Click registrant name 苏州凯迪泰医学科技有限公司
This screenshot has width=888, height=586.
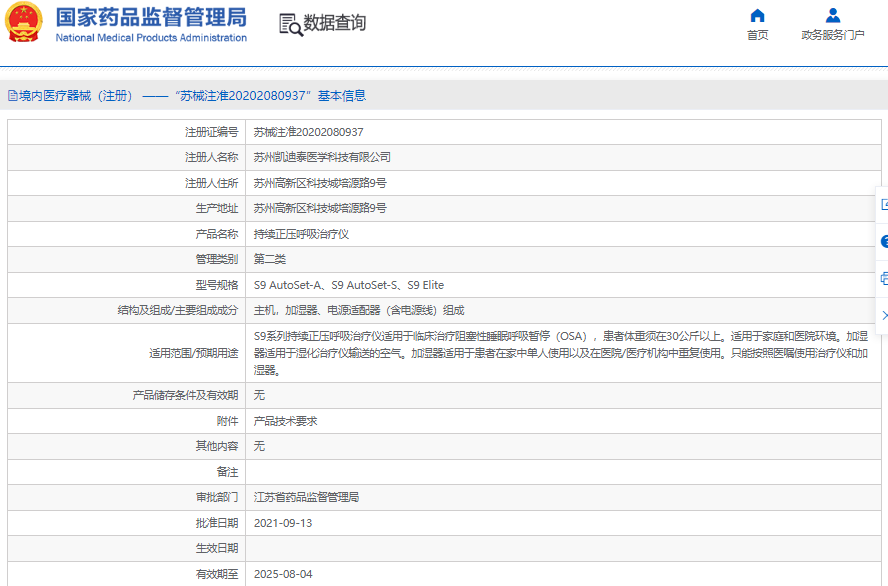[x=322, y=157]
